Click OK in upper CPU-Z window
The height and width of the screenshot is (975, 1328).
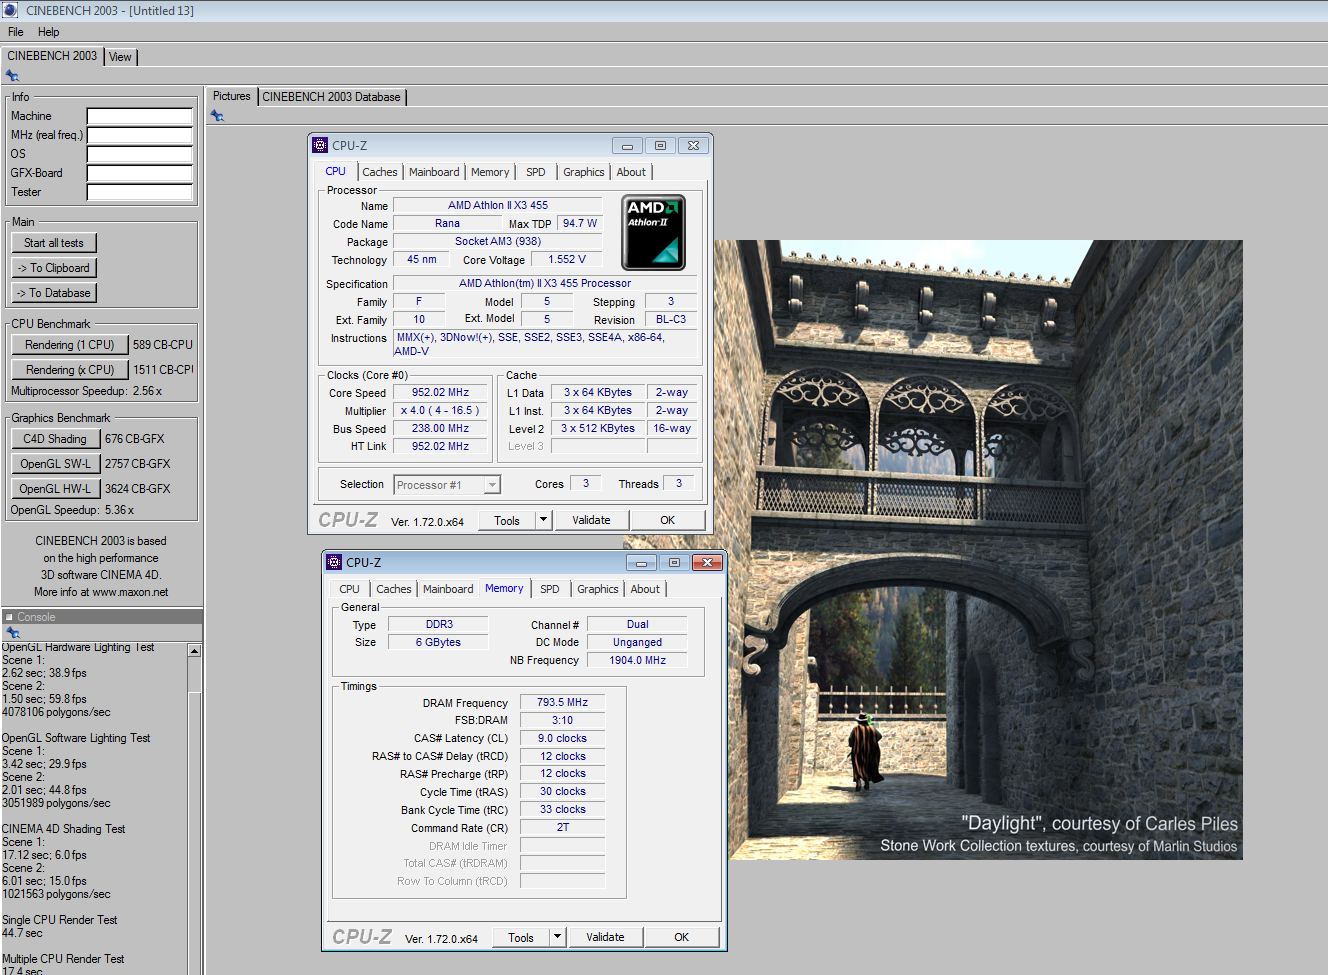pos(667,520)
